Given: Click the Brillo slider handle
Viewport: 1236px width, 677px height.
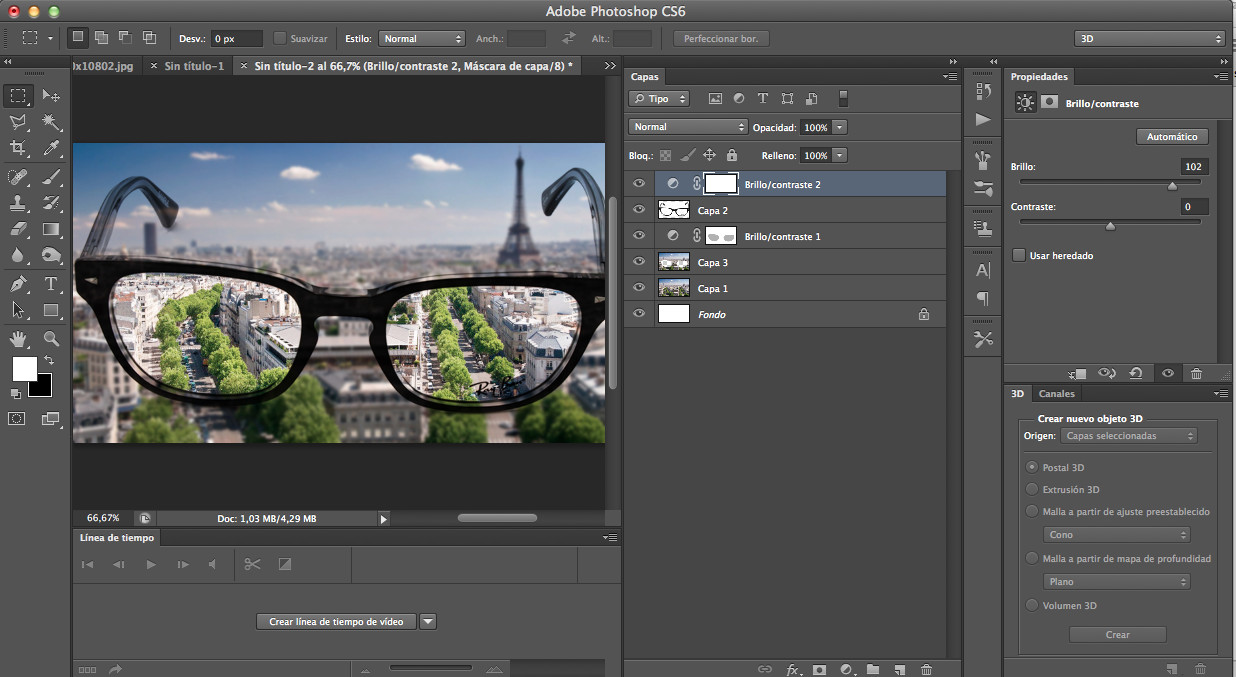Looking at the screenshot, I should [x=1172, y=186].
